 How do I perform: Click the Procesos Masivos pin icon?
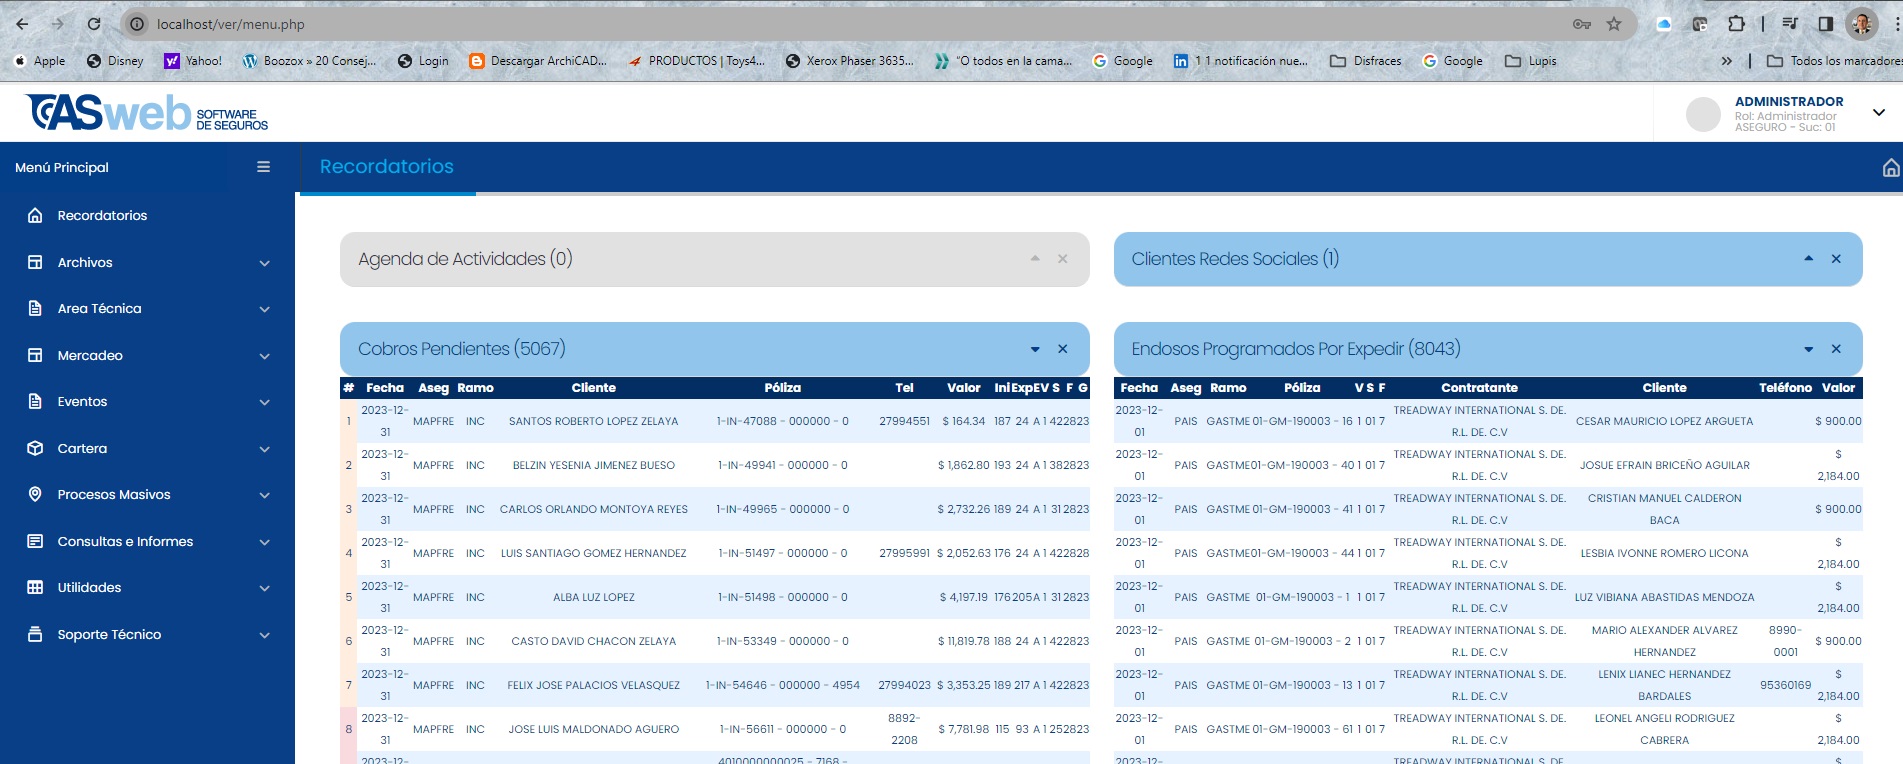pos(35,494)
